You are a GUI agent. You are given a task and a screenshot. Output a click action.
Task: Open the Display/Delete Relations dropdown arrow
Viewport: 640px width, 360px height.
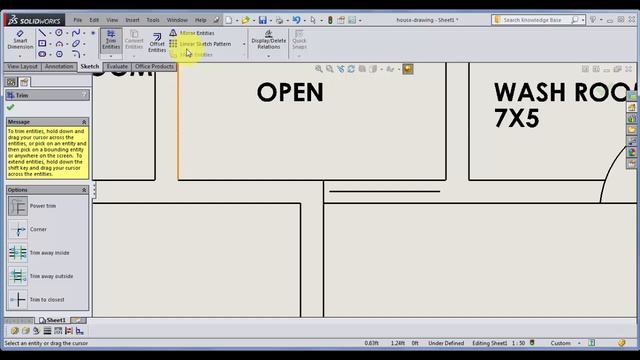pyautogui.click(x=269, y=56)
